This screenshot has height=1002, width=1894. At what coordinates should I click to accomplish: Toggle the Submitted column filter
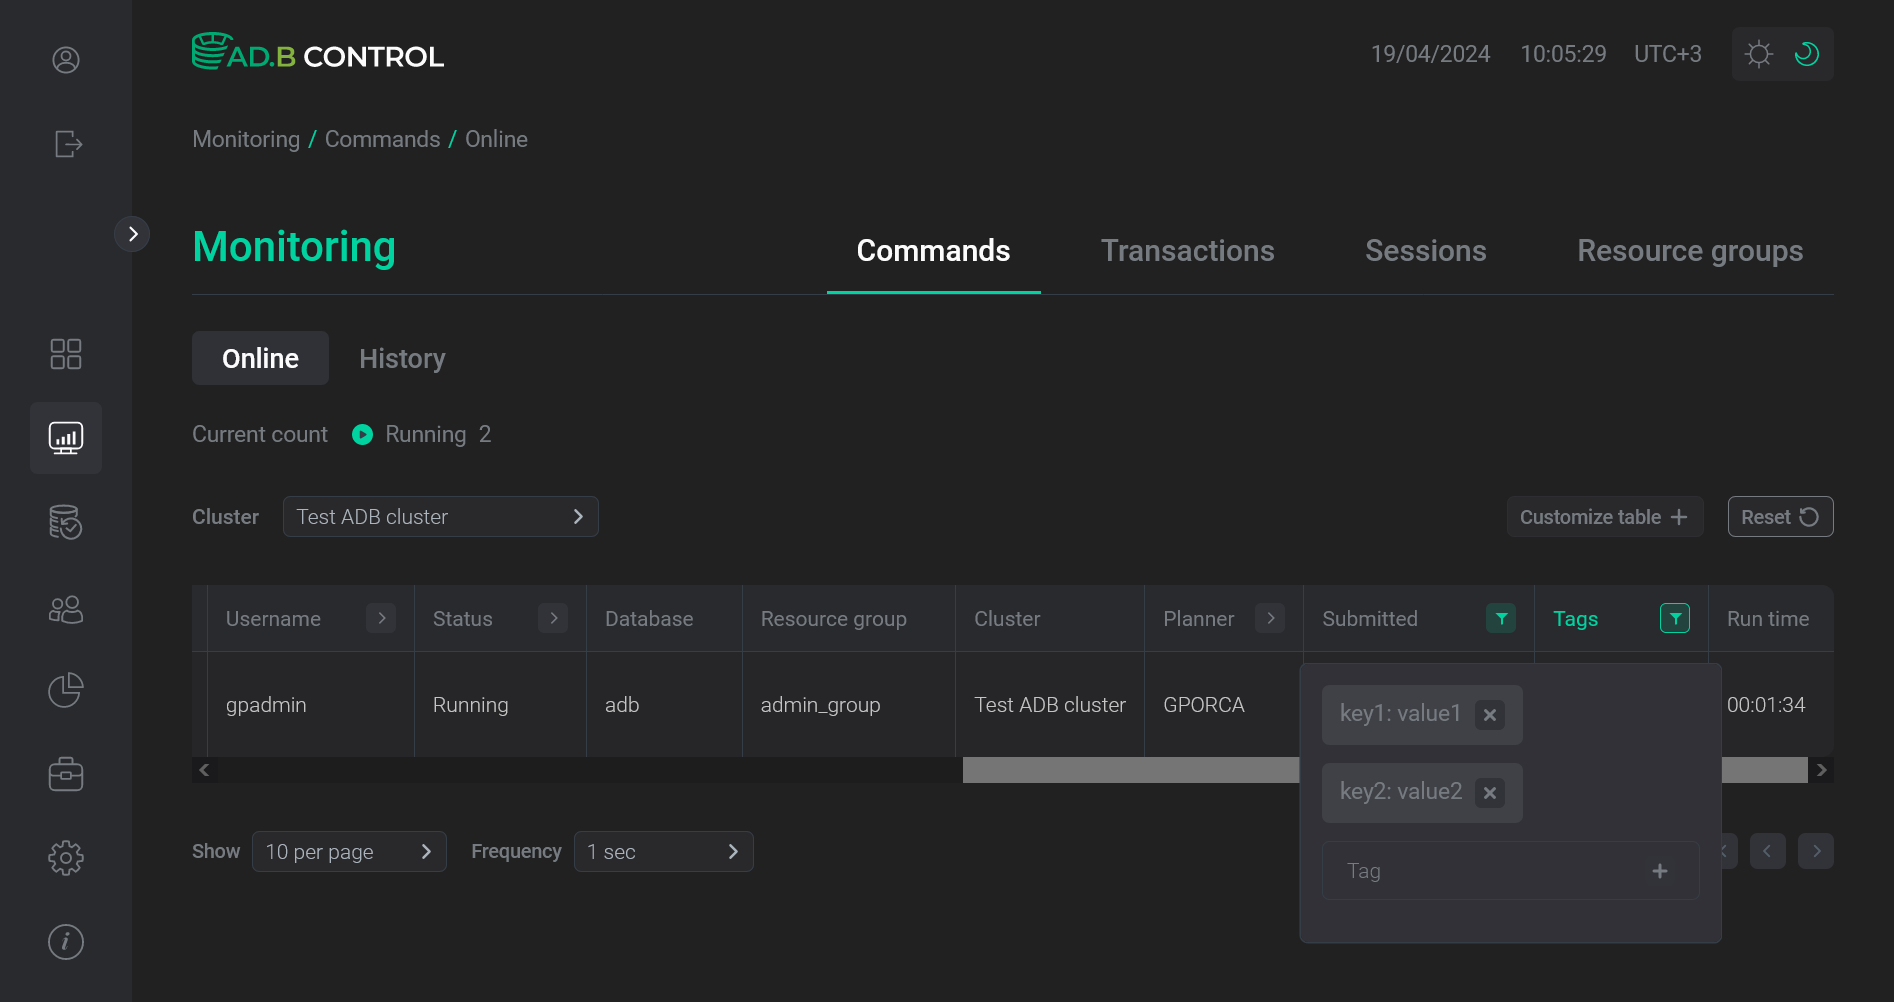click(1499, 618)
